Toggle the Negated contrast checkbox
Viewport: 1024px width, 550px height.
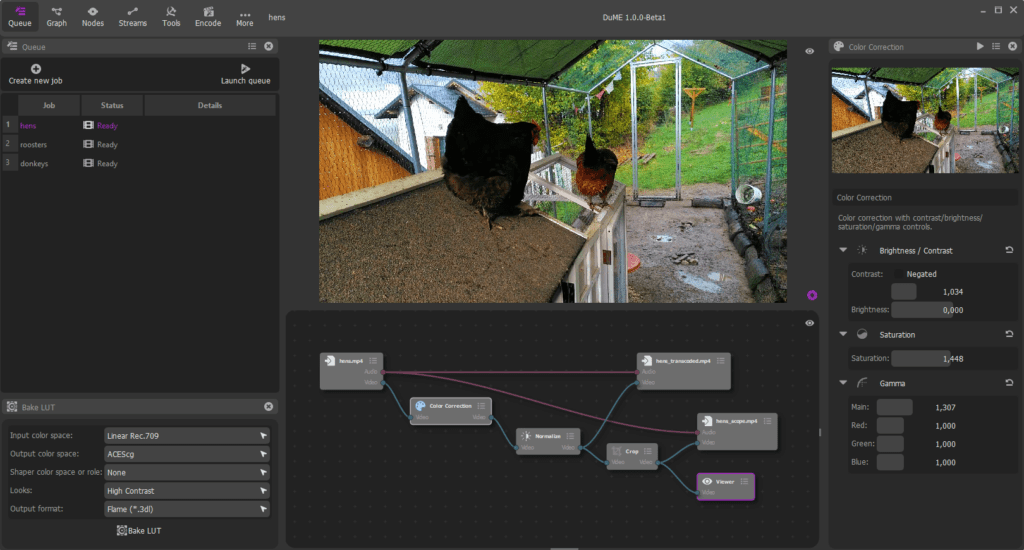pyautogui.click(x=899, y=274)
